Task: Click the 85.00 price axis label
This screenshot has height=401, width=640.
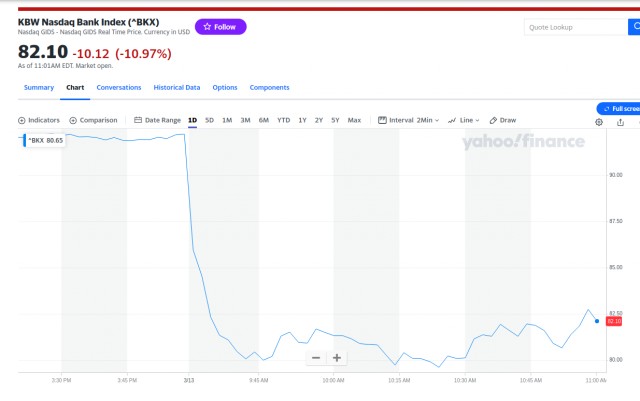Action: (616, 267)
